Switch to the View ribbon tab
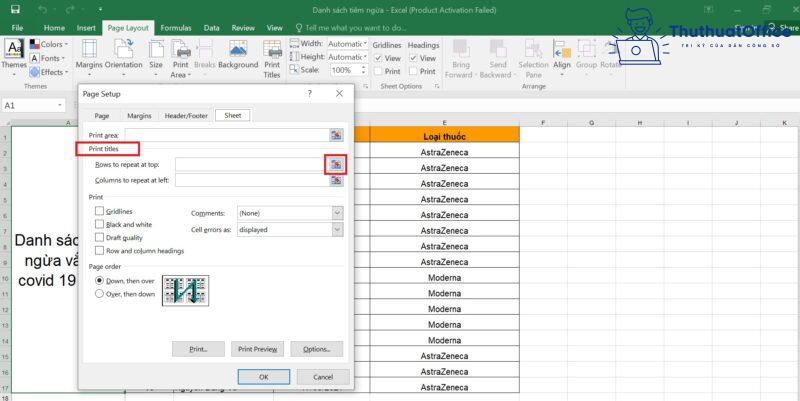Image resolution: width=800 pixels, height=401 pixels. point(274,28)
